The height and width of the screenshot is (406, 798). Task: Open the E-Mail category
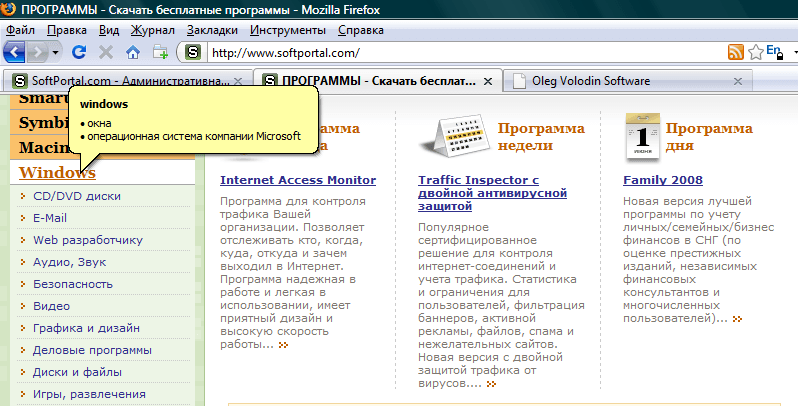(50, 218)
